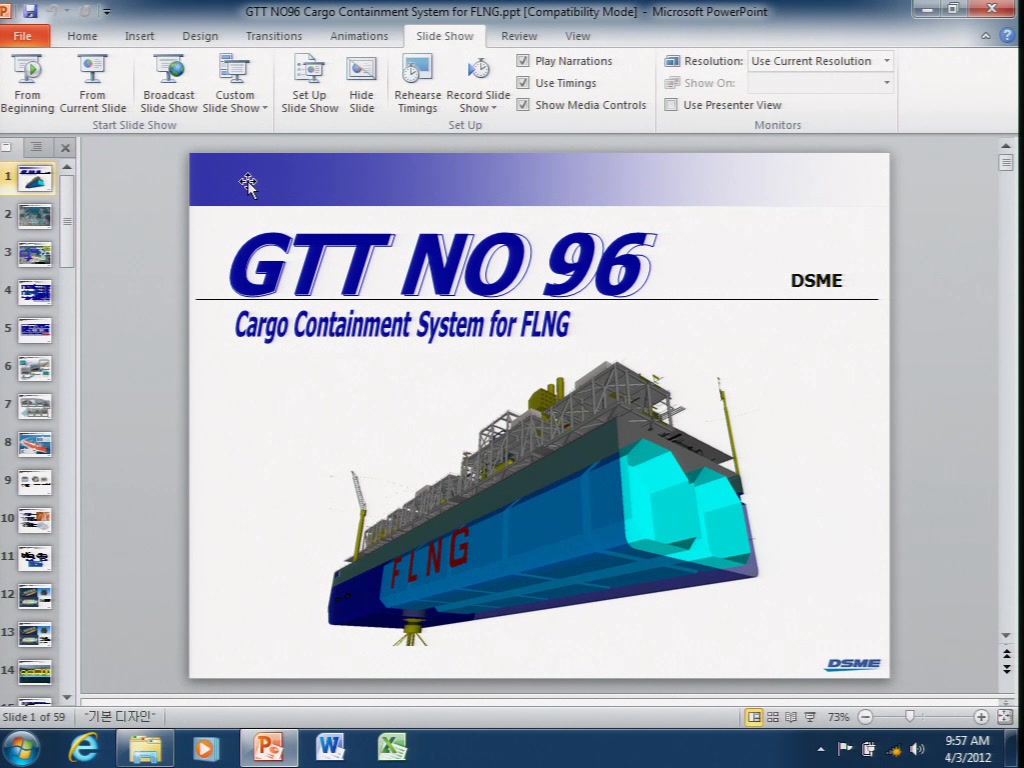Go to previous slide with double arrow
The image size is (1024, 768).
coord(1006,653)
